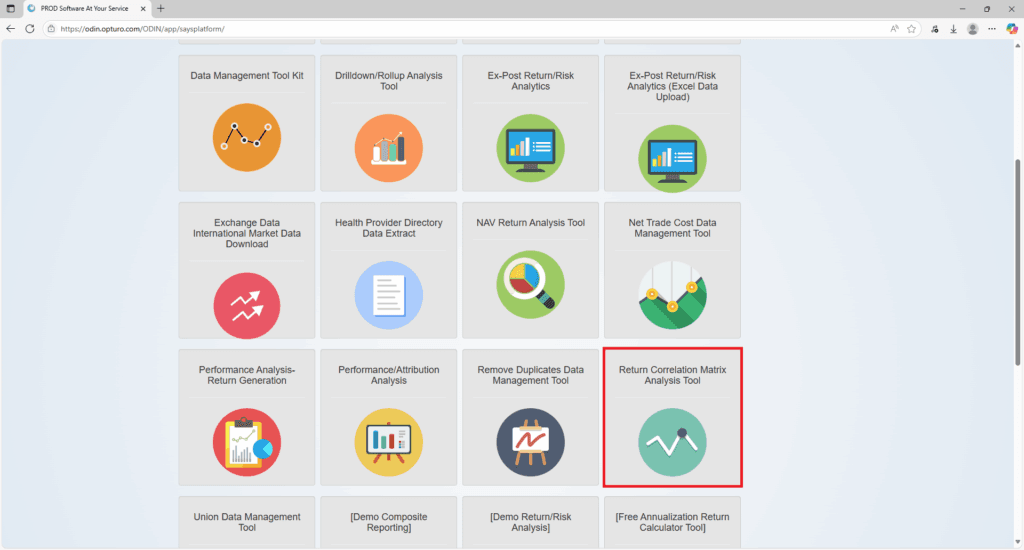Click the Union Data Management Tool title
This screenshot has width=1024, height=550.
(246, 522)
